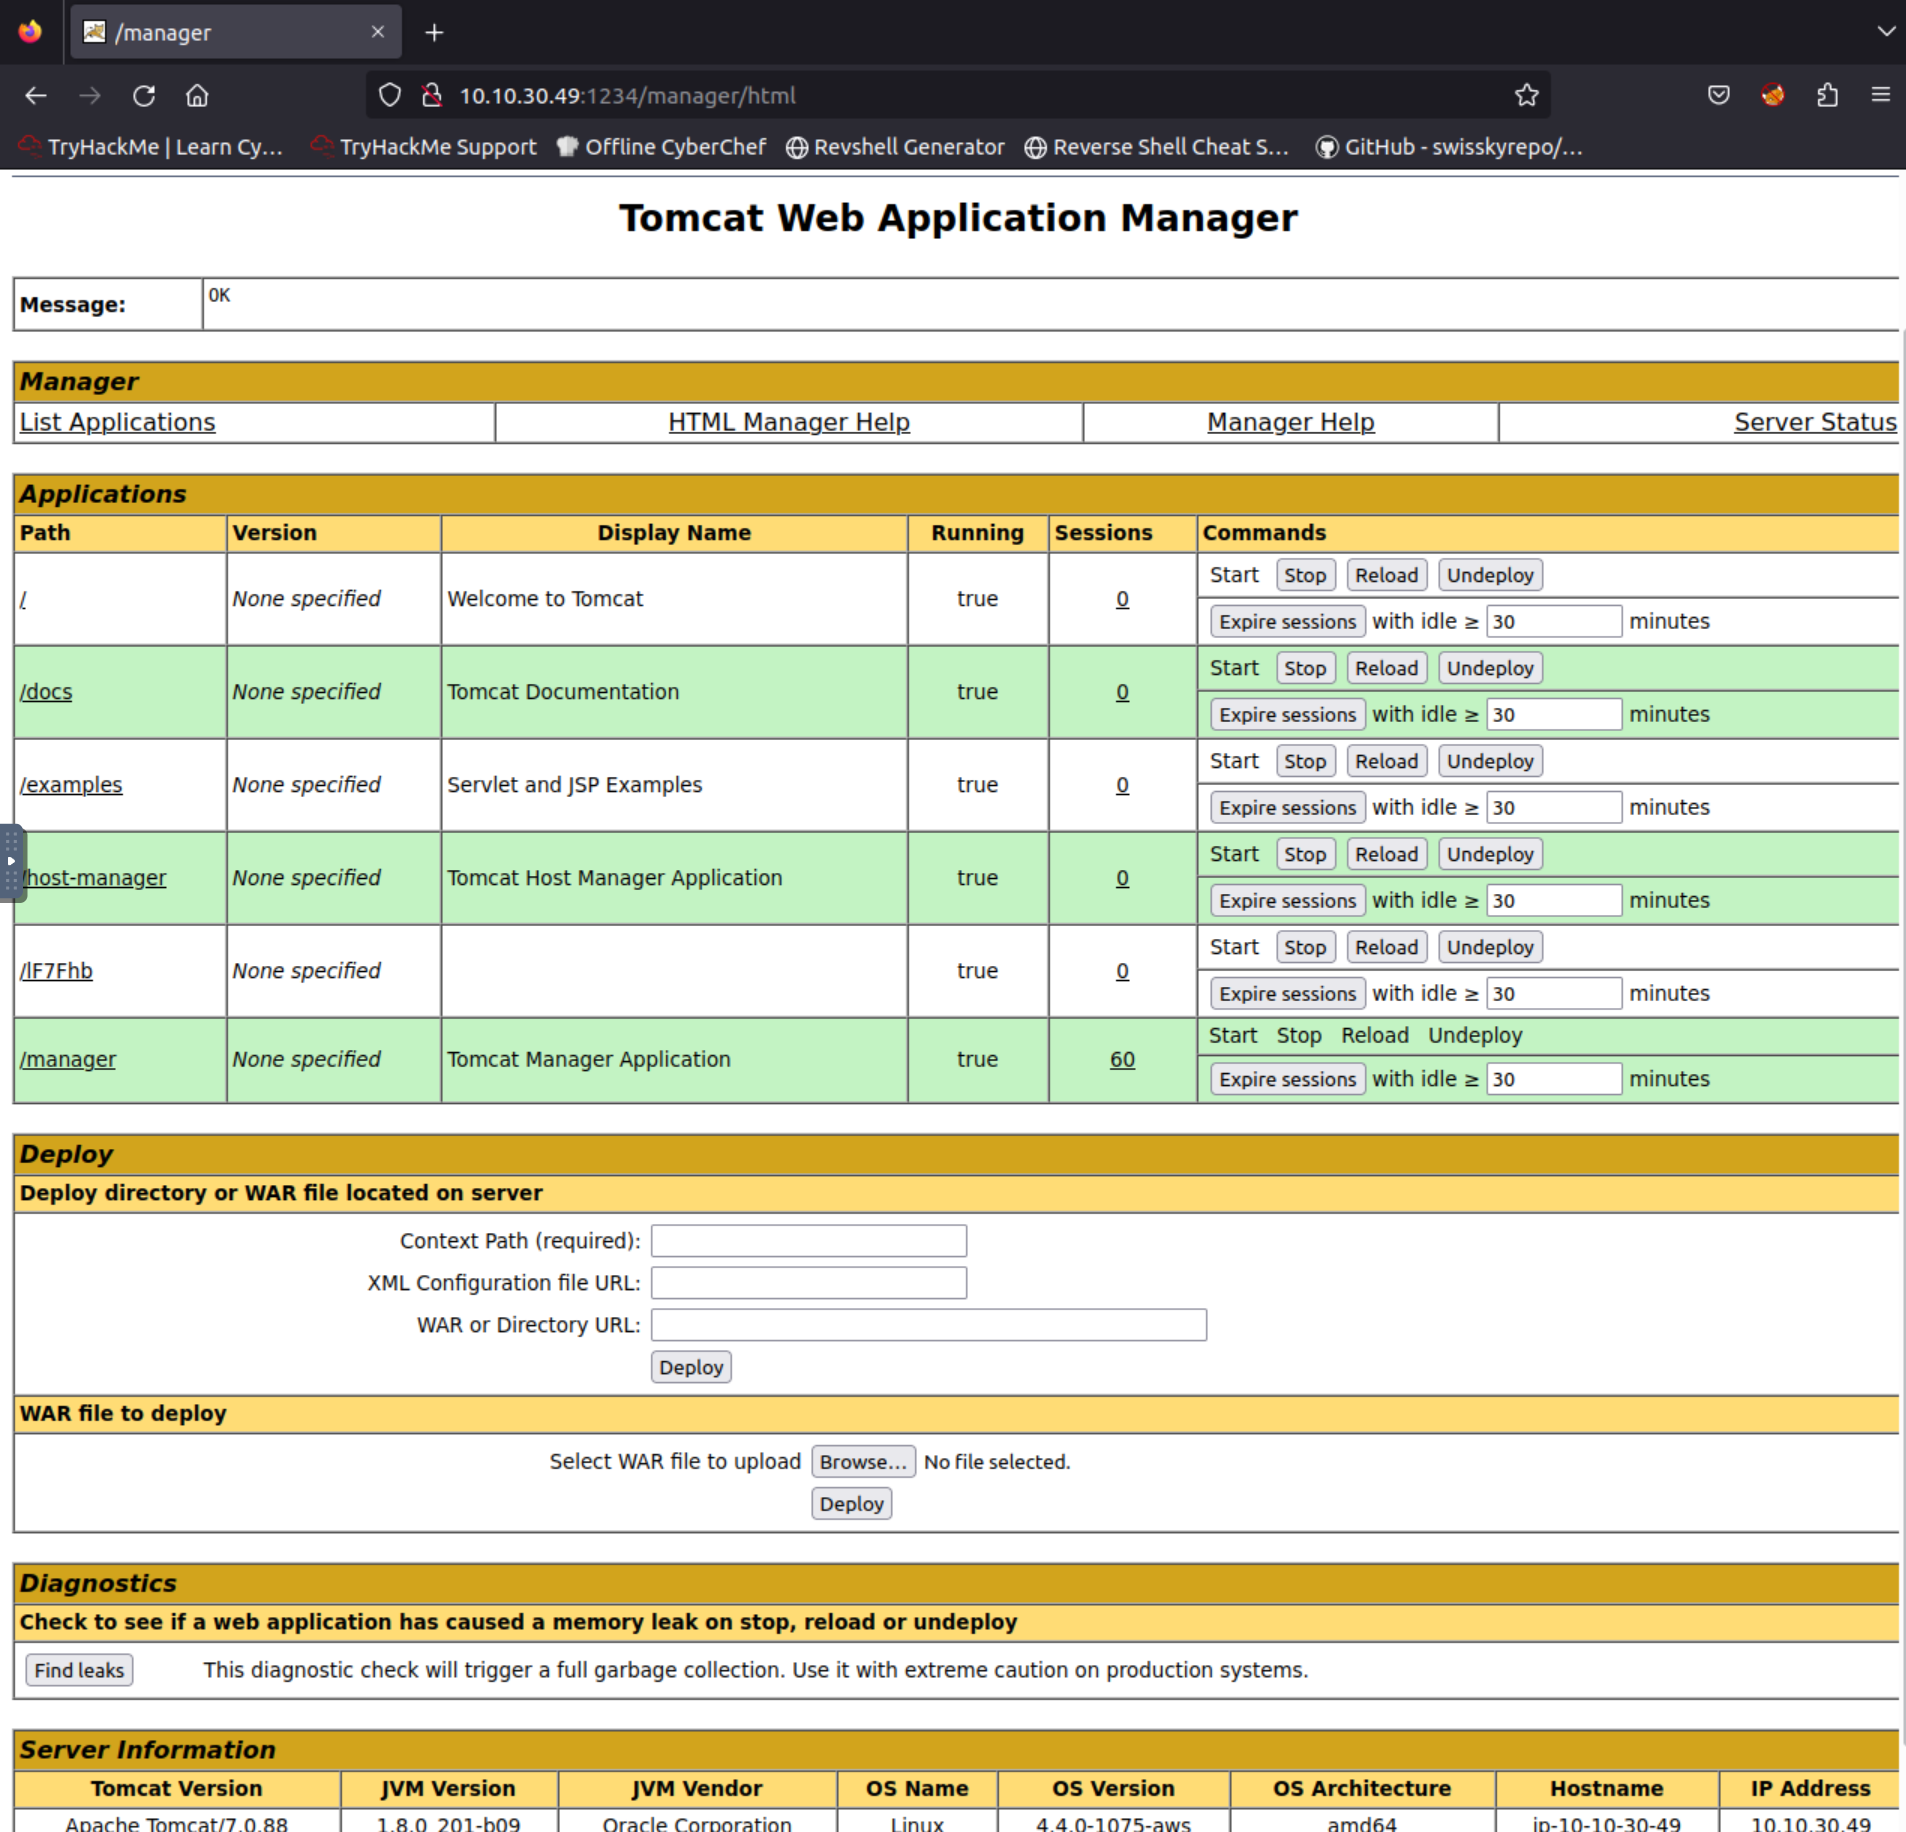1906x1832 pixels.
Task: Focus the Context Path input field
Action: pos(808,1241)
